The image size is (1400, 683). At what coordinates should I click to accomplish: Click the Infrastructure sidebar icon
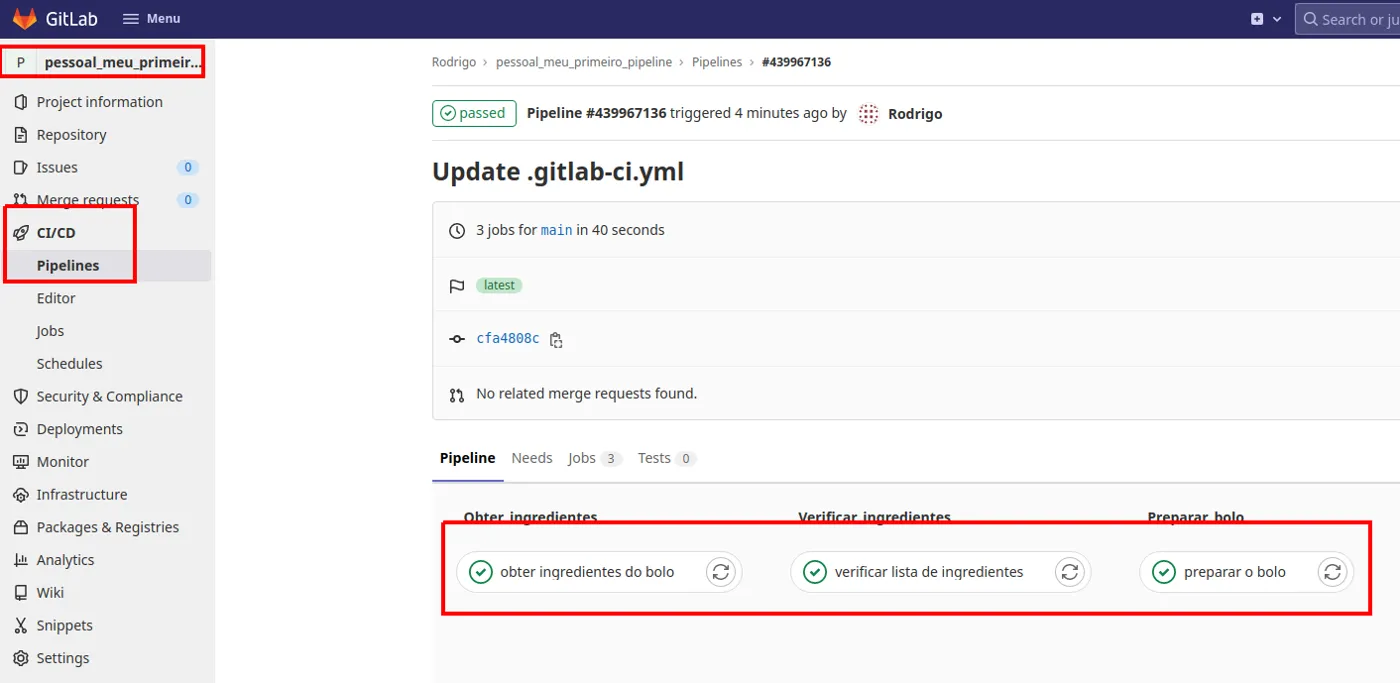(x=20, y=494)
